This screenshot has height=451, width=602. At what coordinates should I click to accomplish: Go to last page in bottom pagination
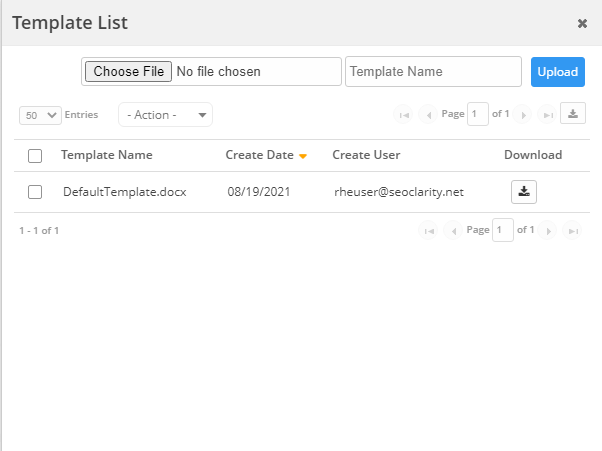coord(572,231)
